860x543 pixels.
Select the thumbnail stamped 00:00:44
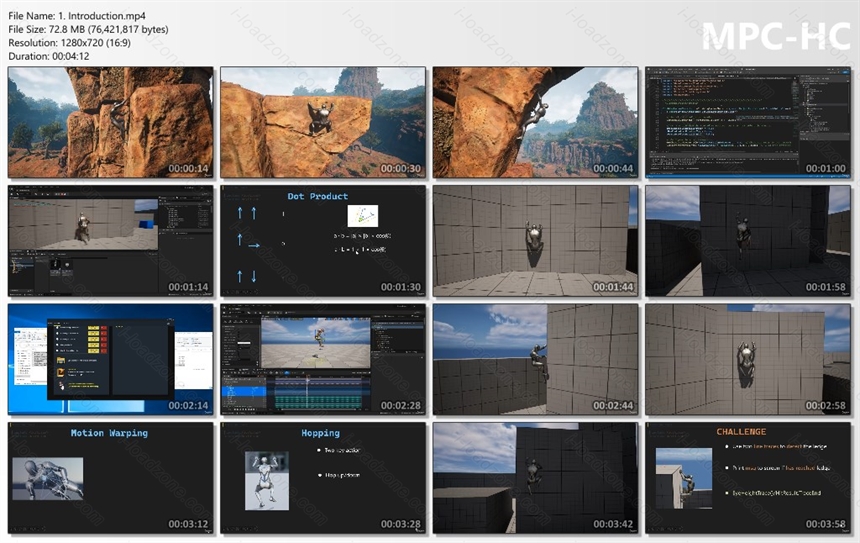point(536,122)
